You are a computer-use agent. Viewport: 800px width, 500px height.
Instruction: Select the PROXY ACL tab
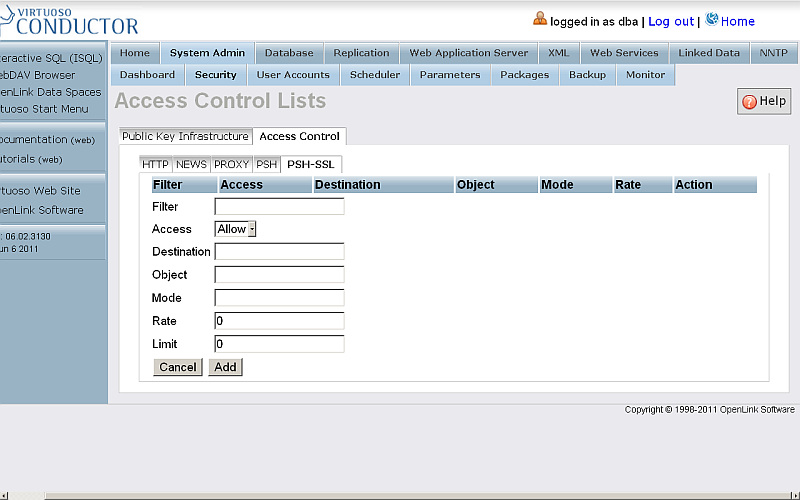click(x=231, y=164)
